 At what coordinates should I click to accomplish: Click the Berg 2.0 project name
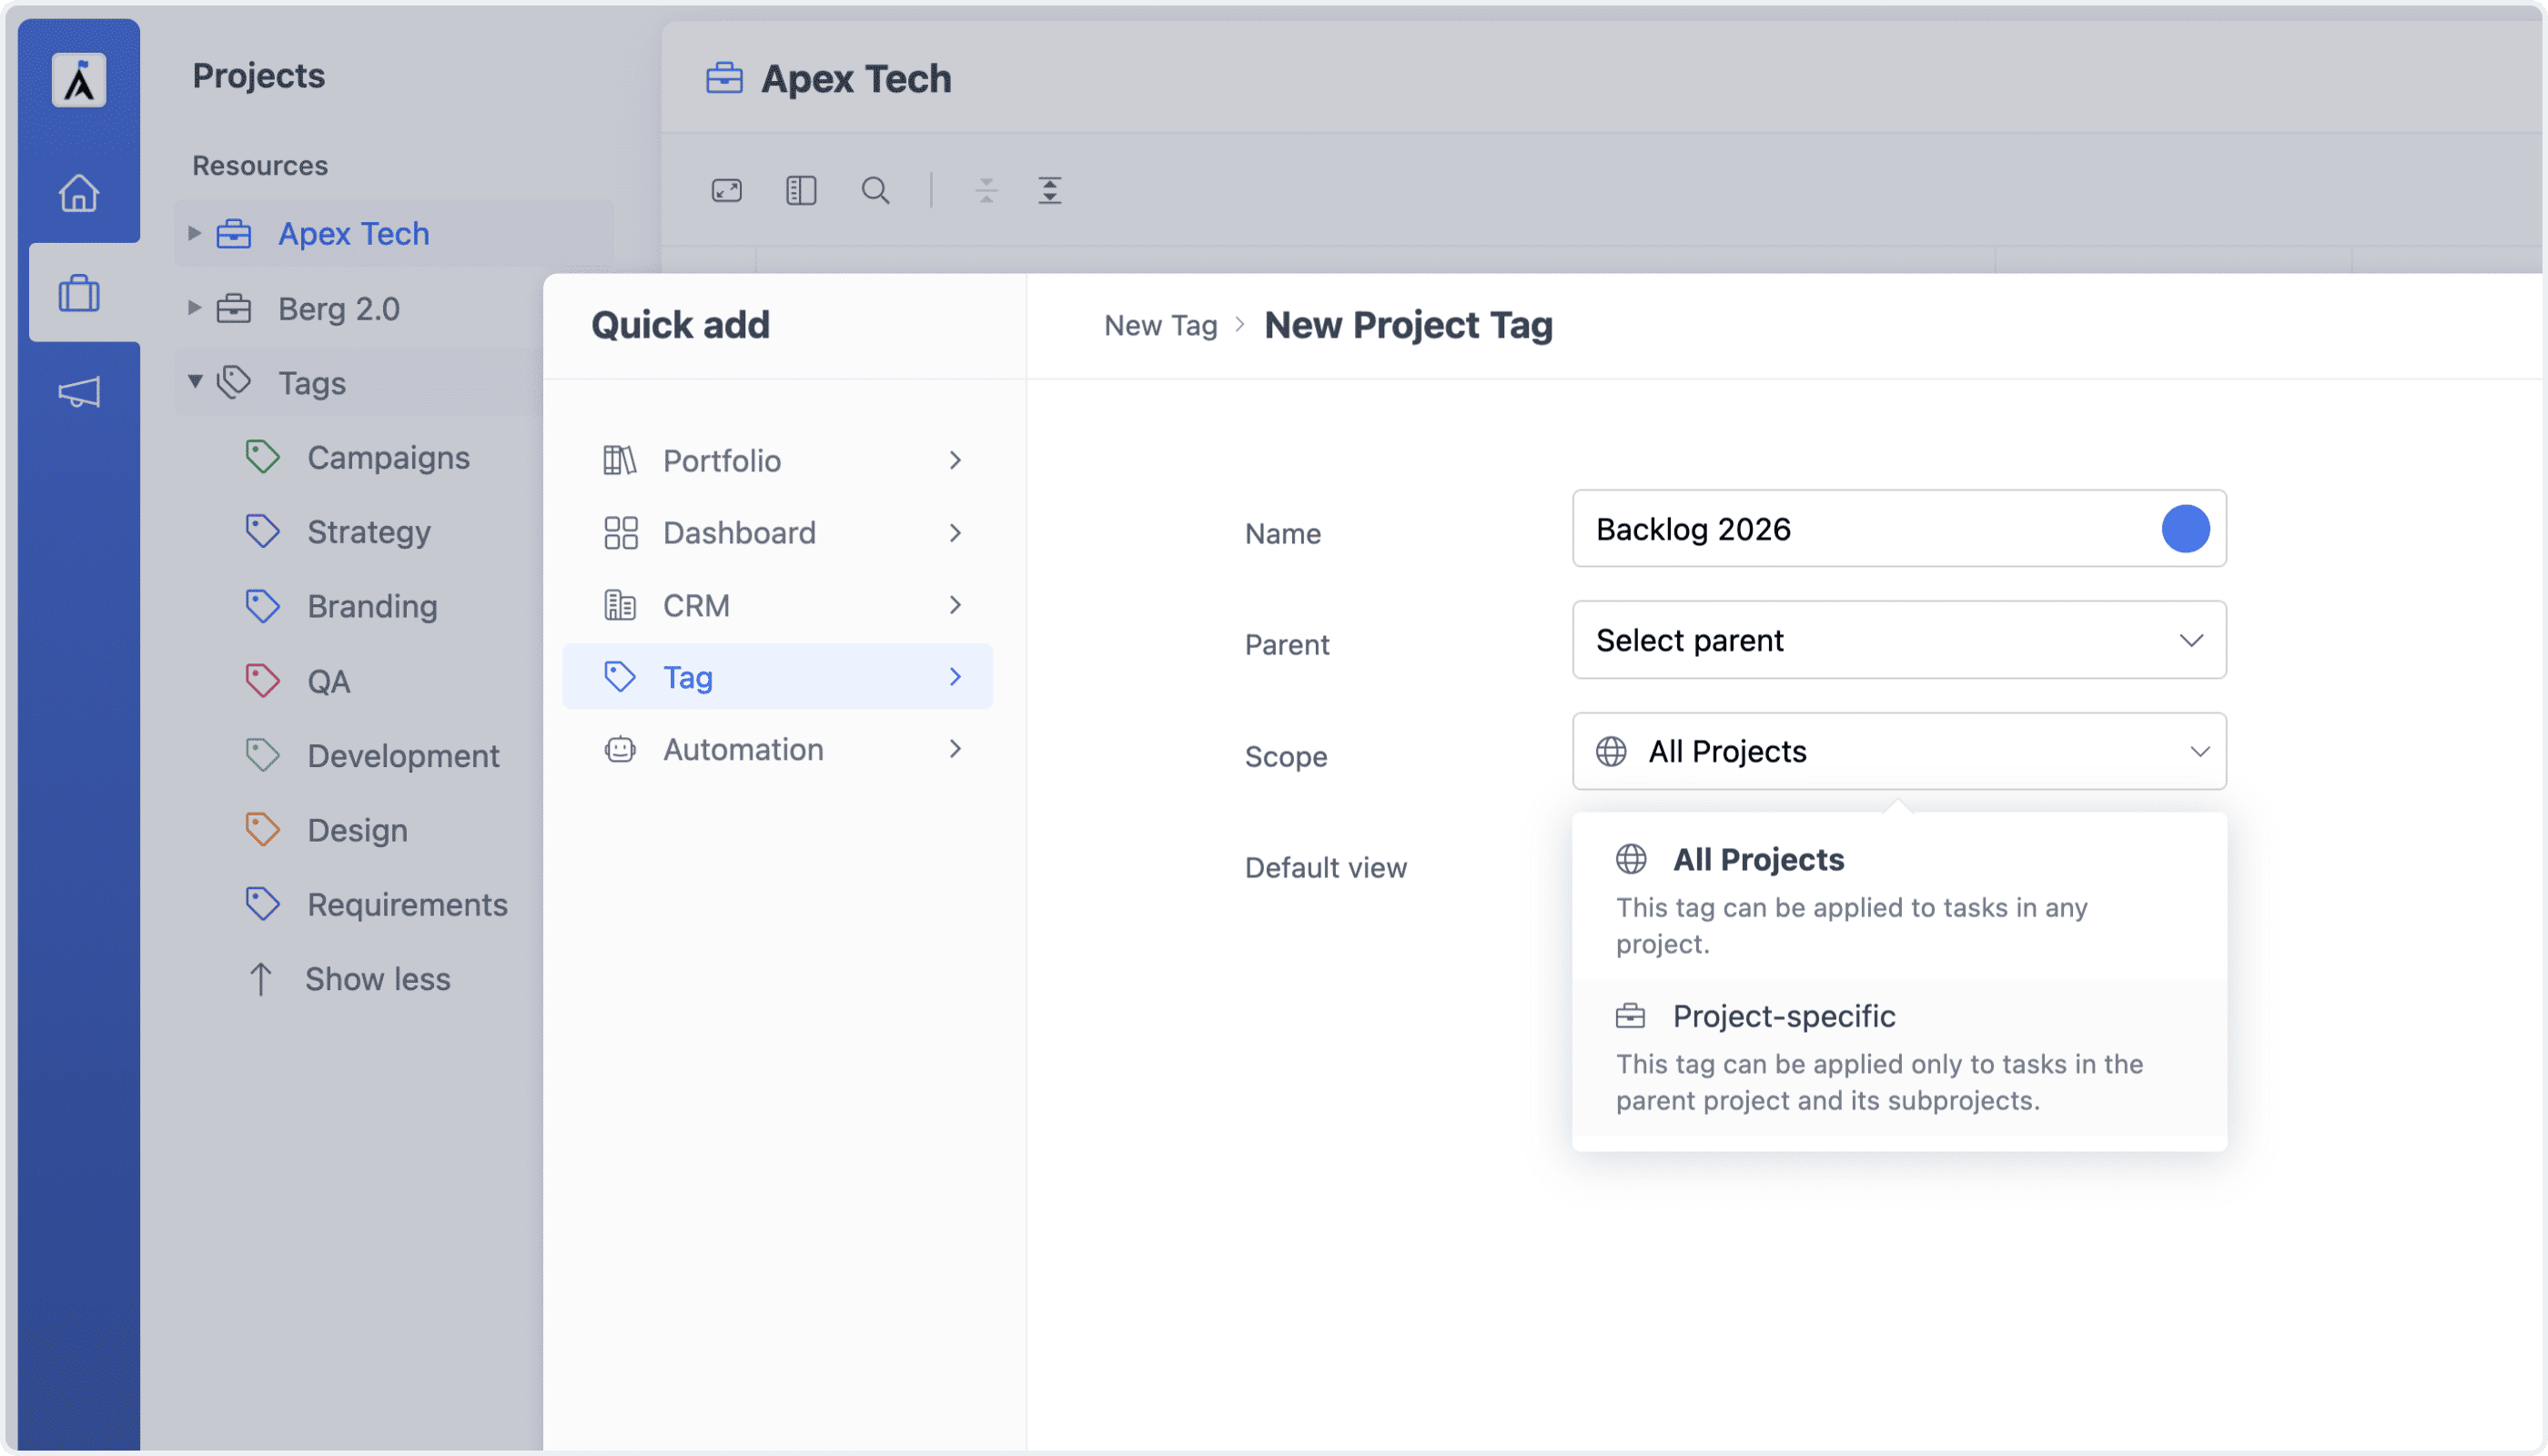tap(338, 309)
